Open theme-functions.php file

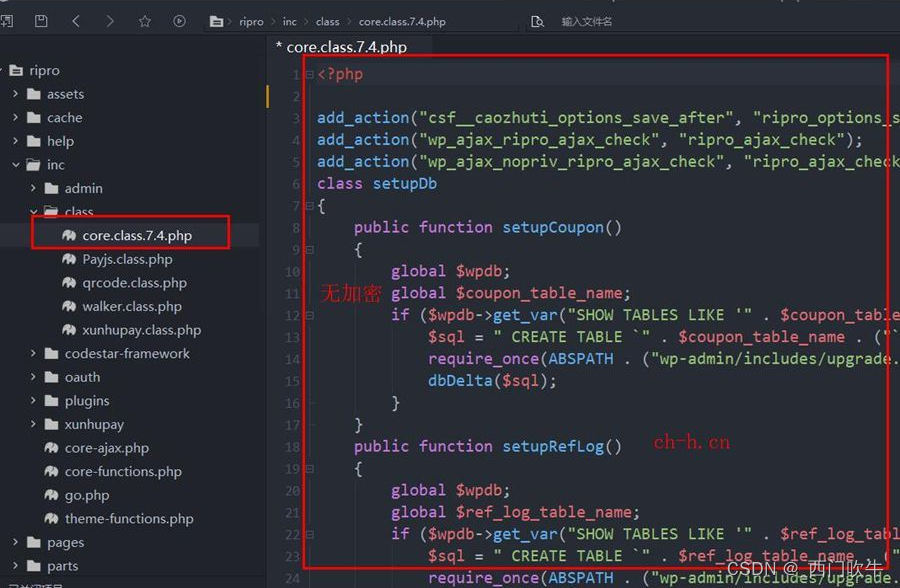pyautogui.click(x=129, y=519)
